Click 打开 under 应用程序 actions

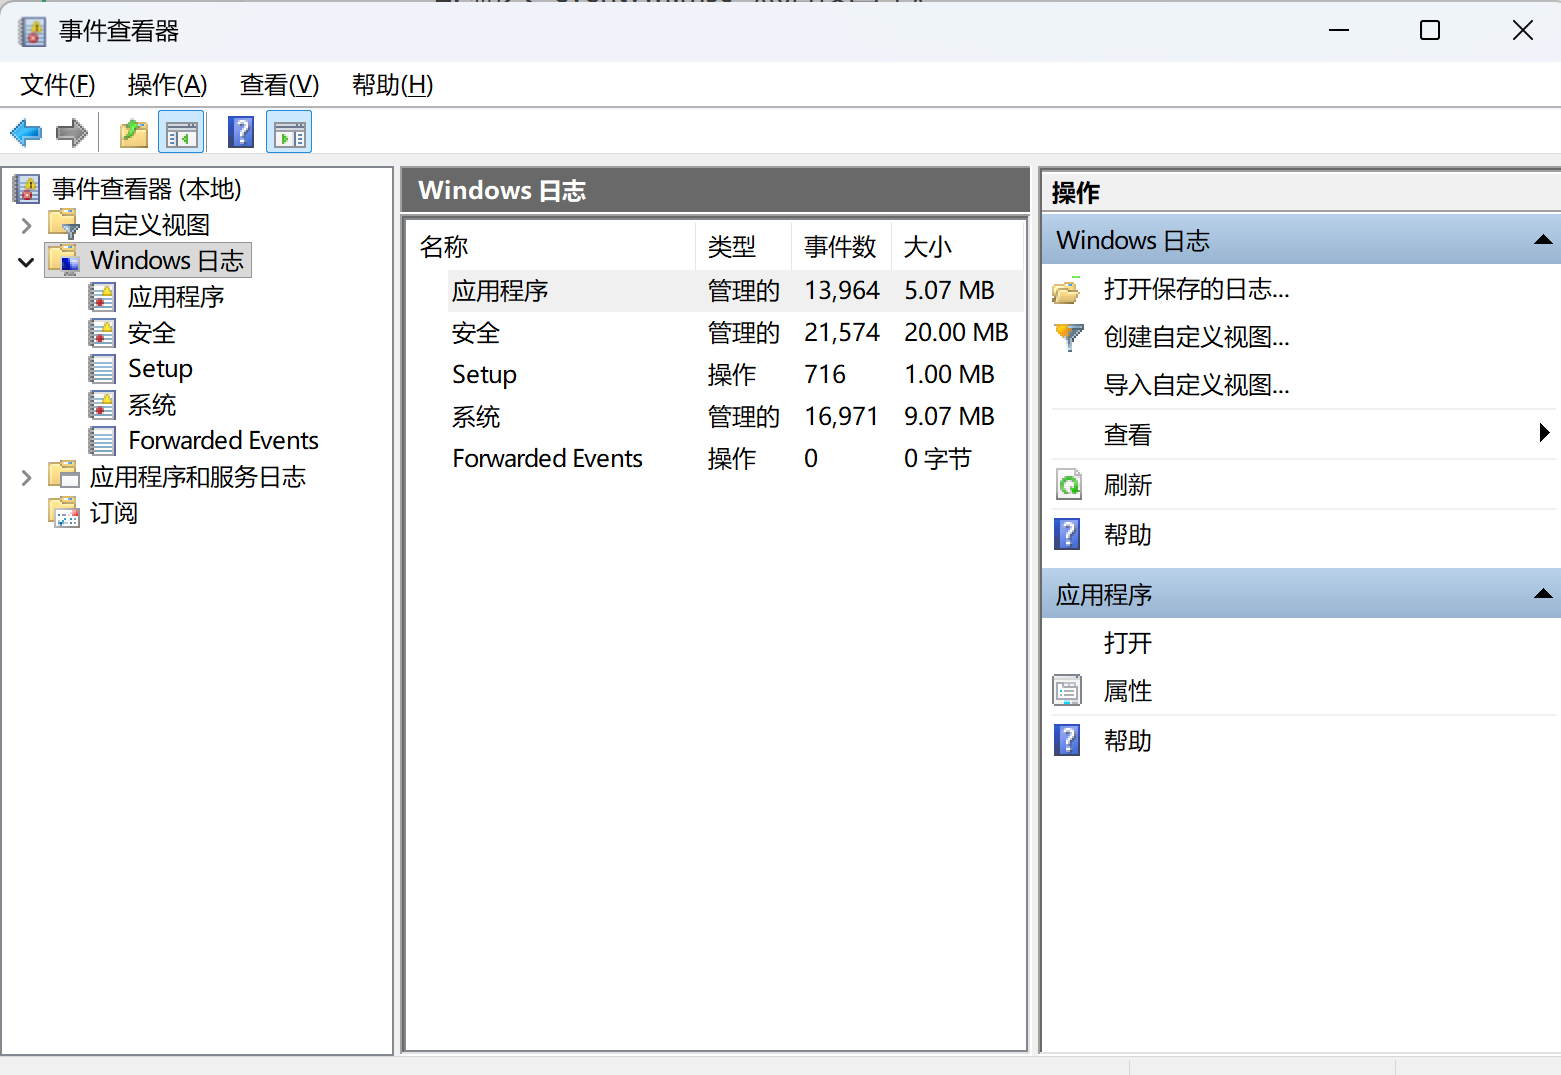1127,643
